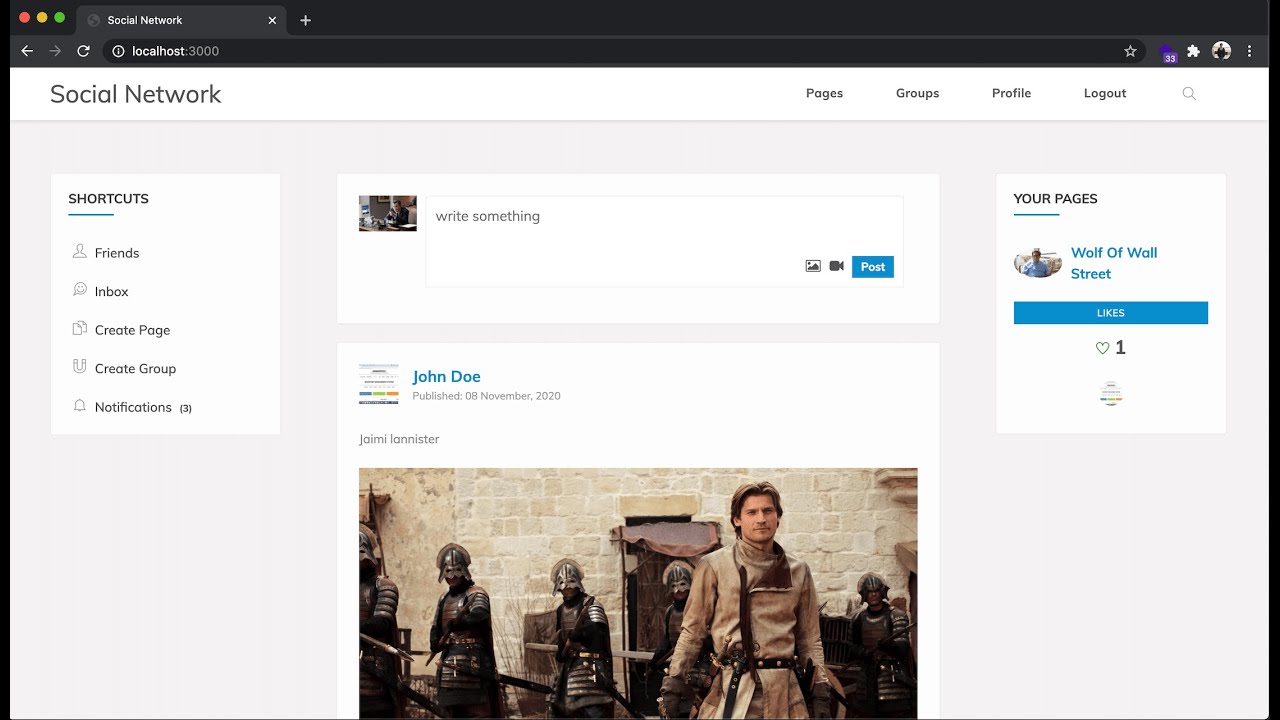
Task: Click John Doe's post avatar thumbnail
Action: [379, 384]
